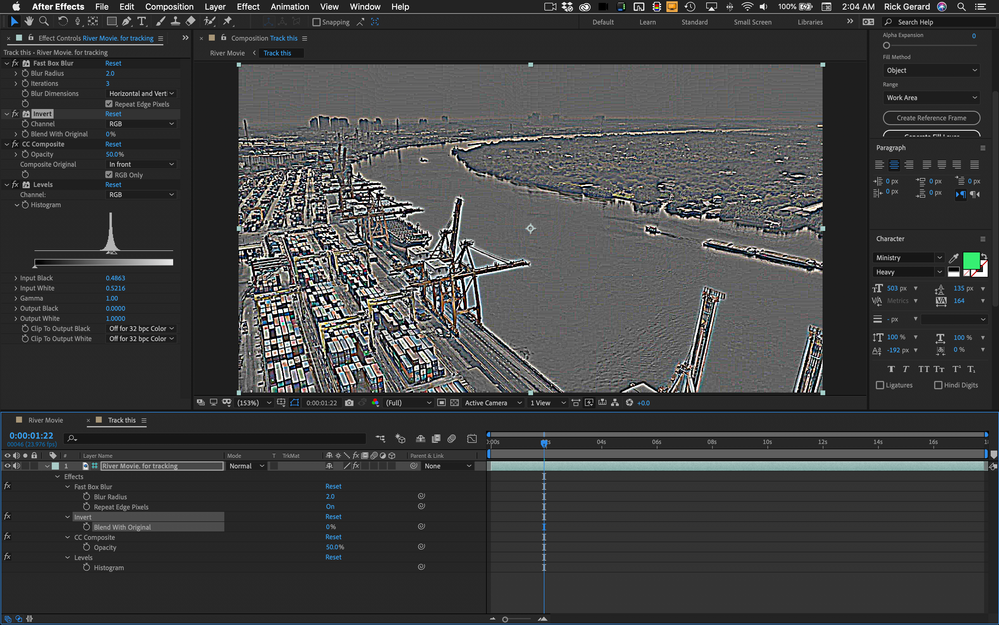Open the Composition menu
This screenshot has height=625, width=999.
pos(169,6)
